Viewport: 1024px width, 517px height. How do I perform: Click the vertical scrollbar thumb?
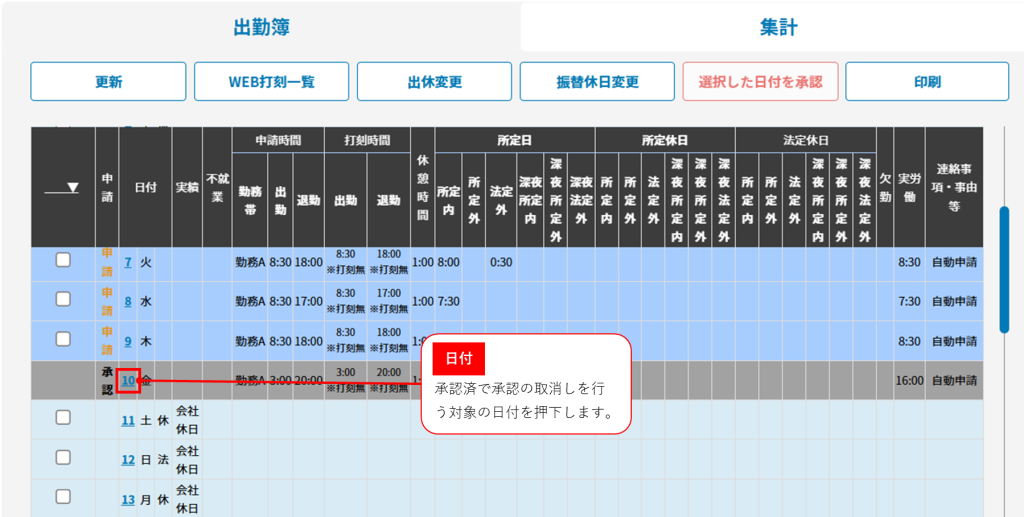1004,268
